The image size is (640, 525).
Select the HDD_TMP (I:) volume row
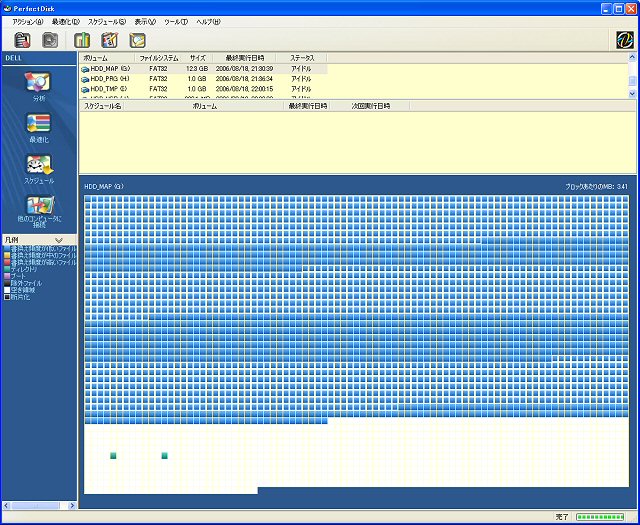click(203, 89)
